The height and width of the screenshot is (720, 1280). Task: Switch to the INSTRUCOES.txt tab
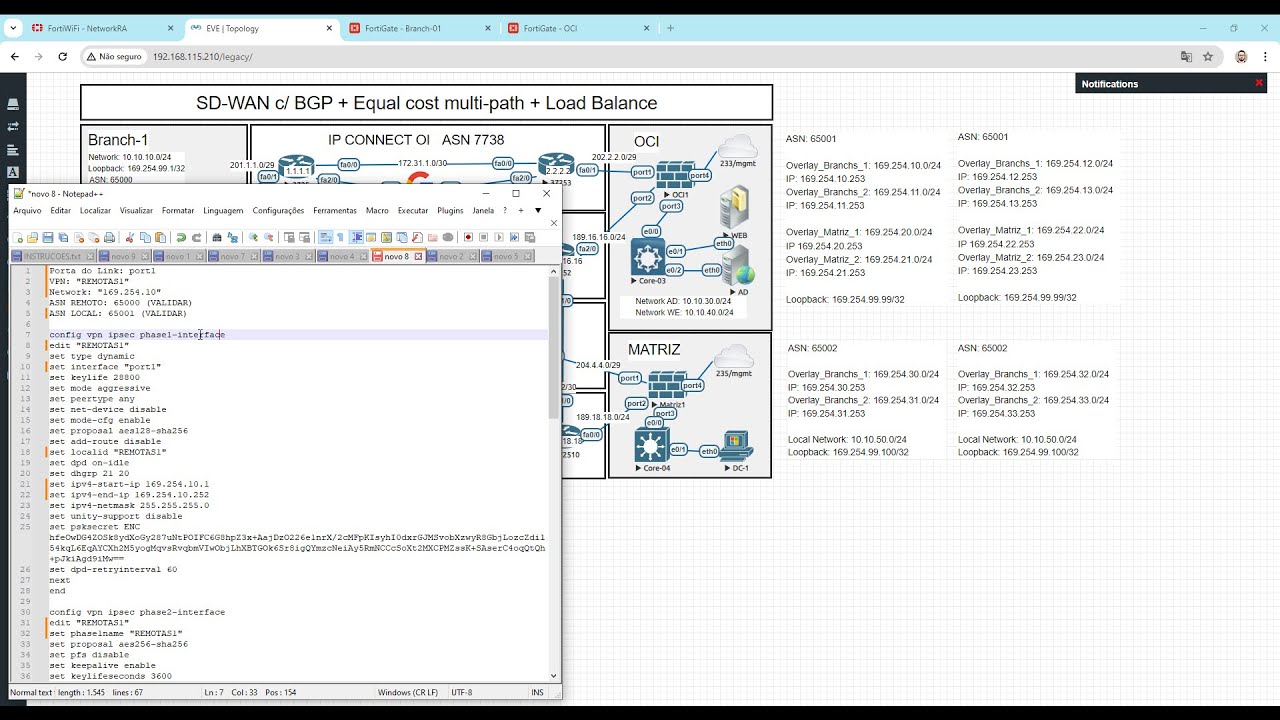pyautogui.click(x=52, y=256)
